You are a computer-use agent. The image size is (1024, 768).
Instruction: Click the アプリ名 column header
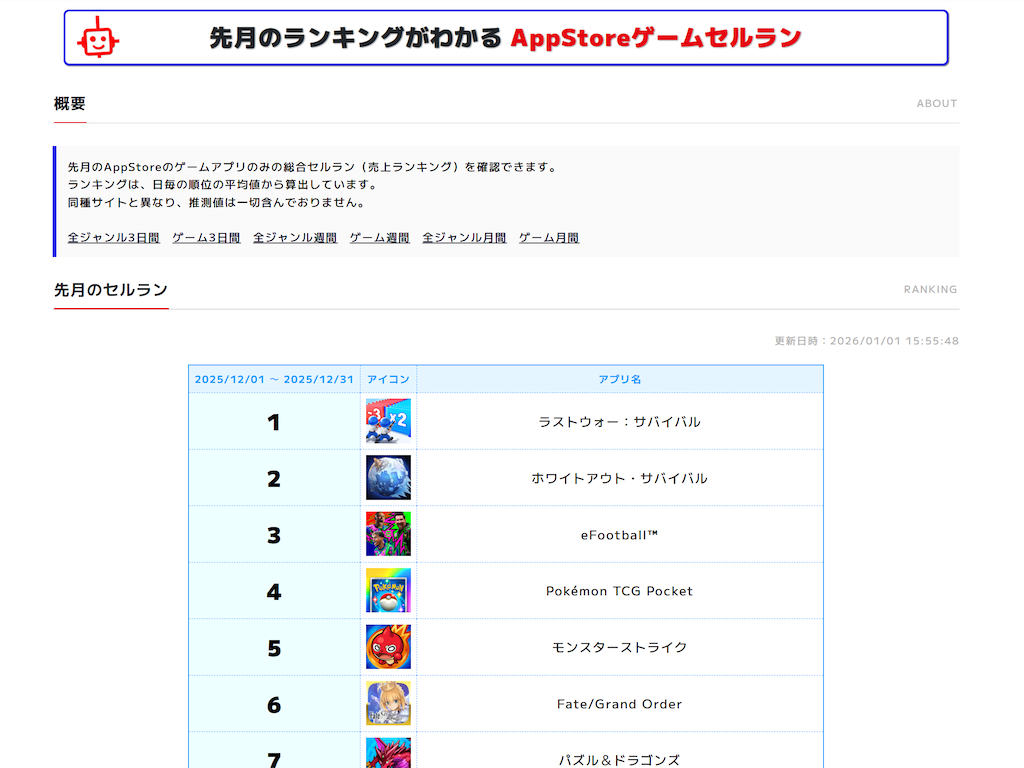click(619, 380)
